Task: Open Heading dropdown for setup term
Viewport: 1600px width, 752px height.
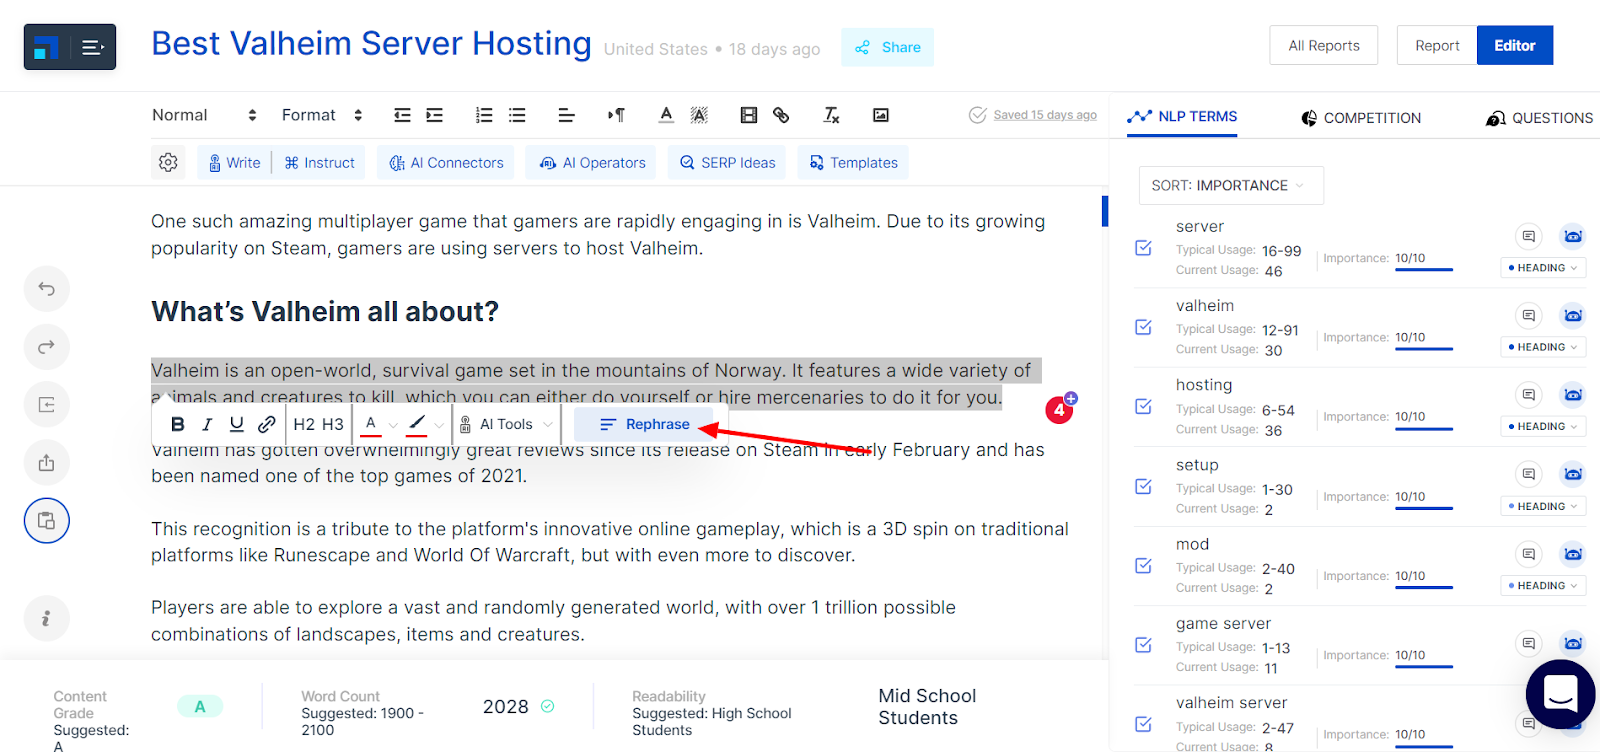Action: point(1543,506)
